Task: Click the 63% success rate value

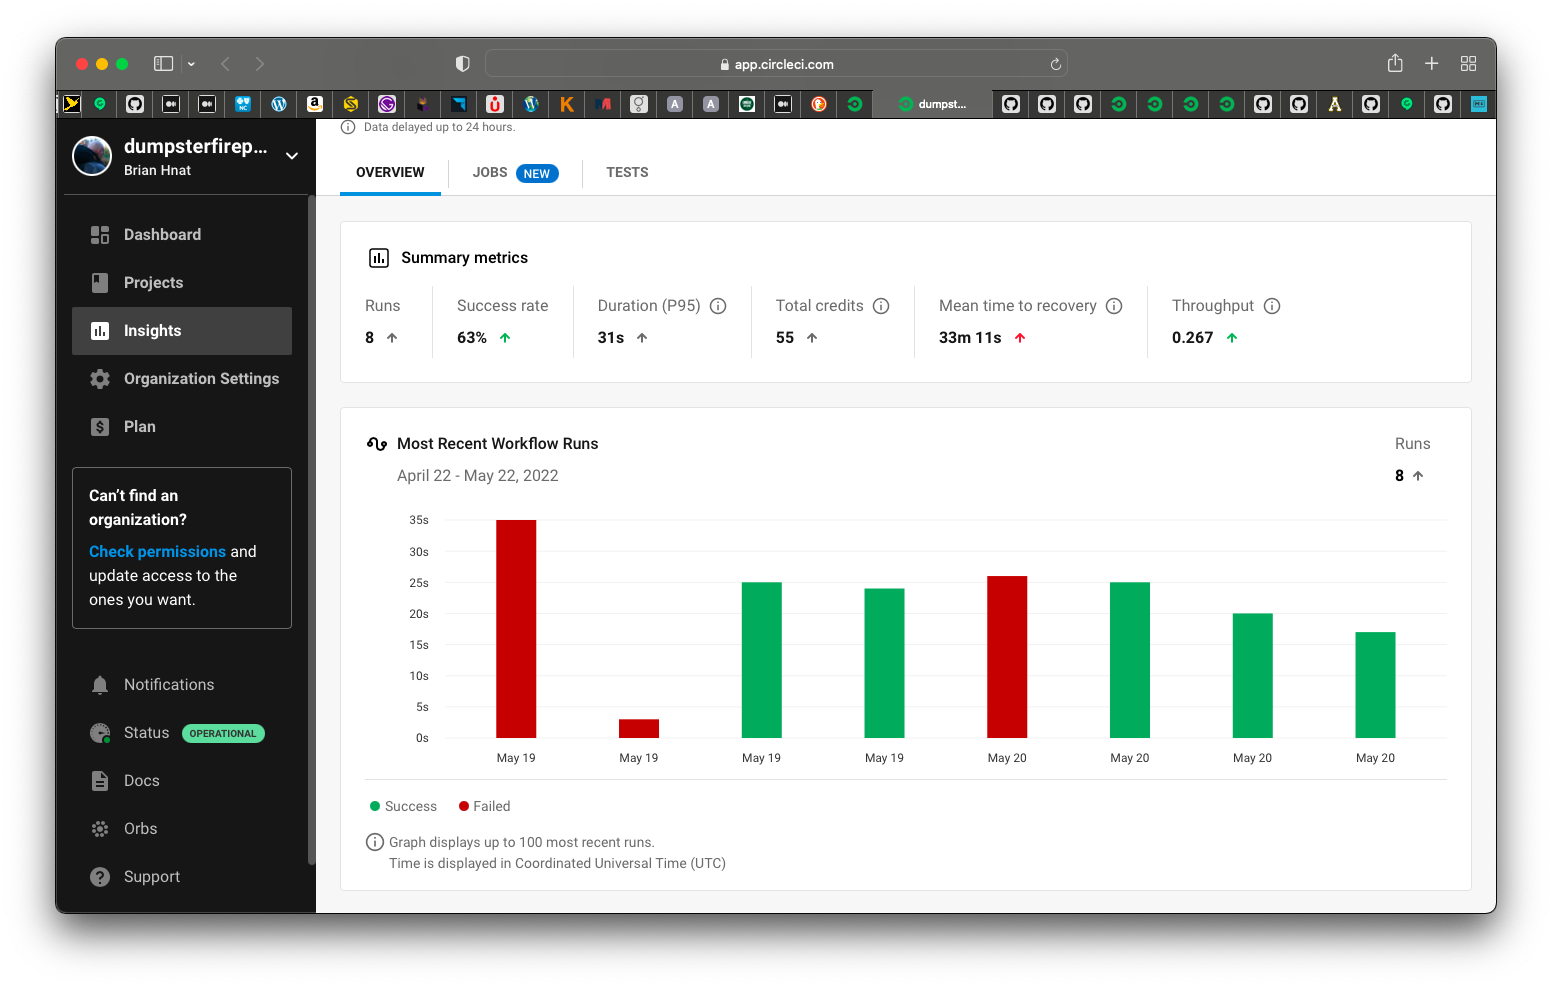Action: tap(472, 338)
